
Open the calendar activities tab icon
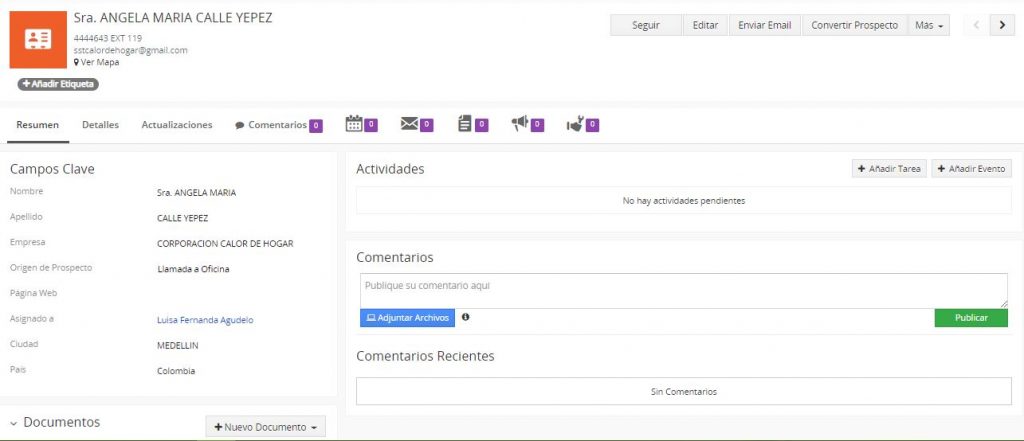point(354,124)
